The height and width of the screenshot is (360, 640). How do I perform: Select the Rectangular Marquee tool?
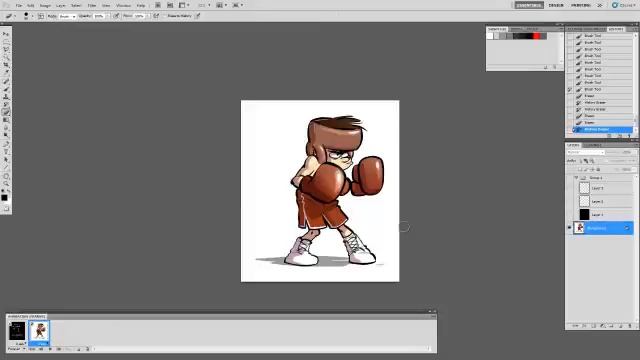(6, 42)
